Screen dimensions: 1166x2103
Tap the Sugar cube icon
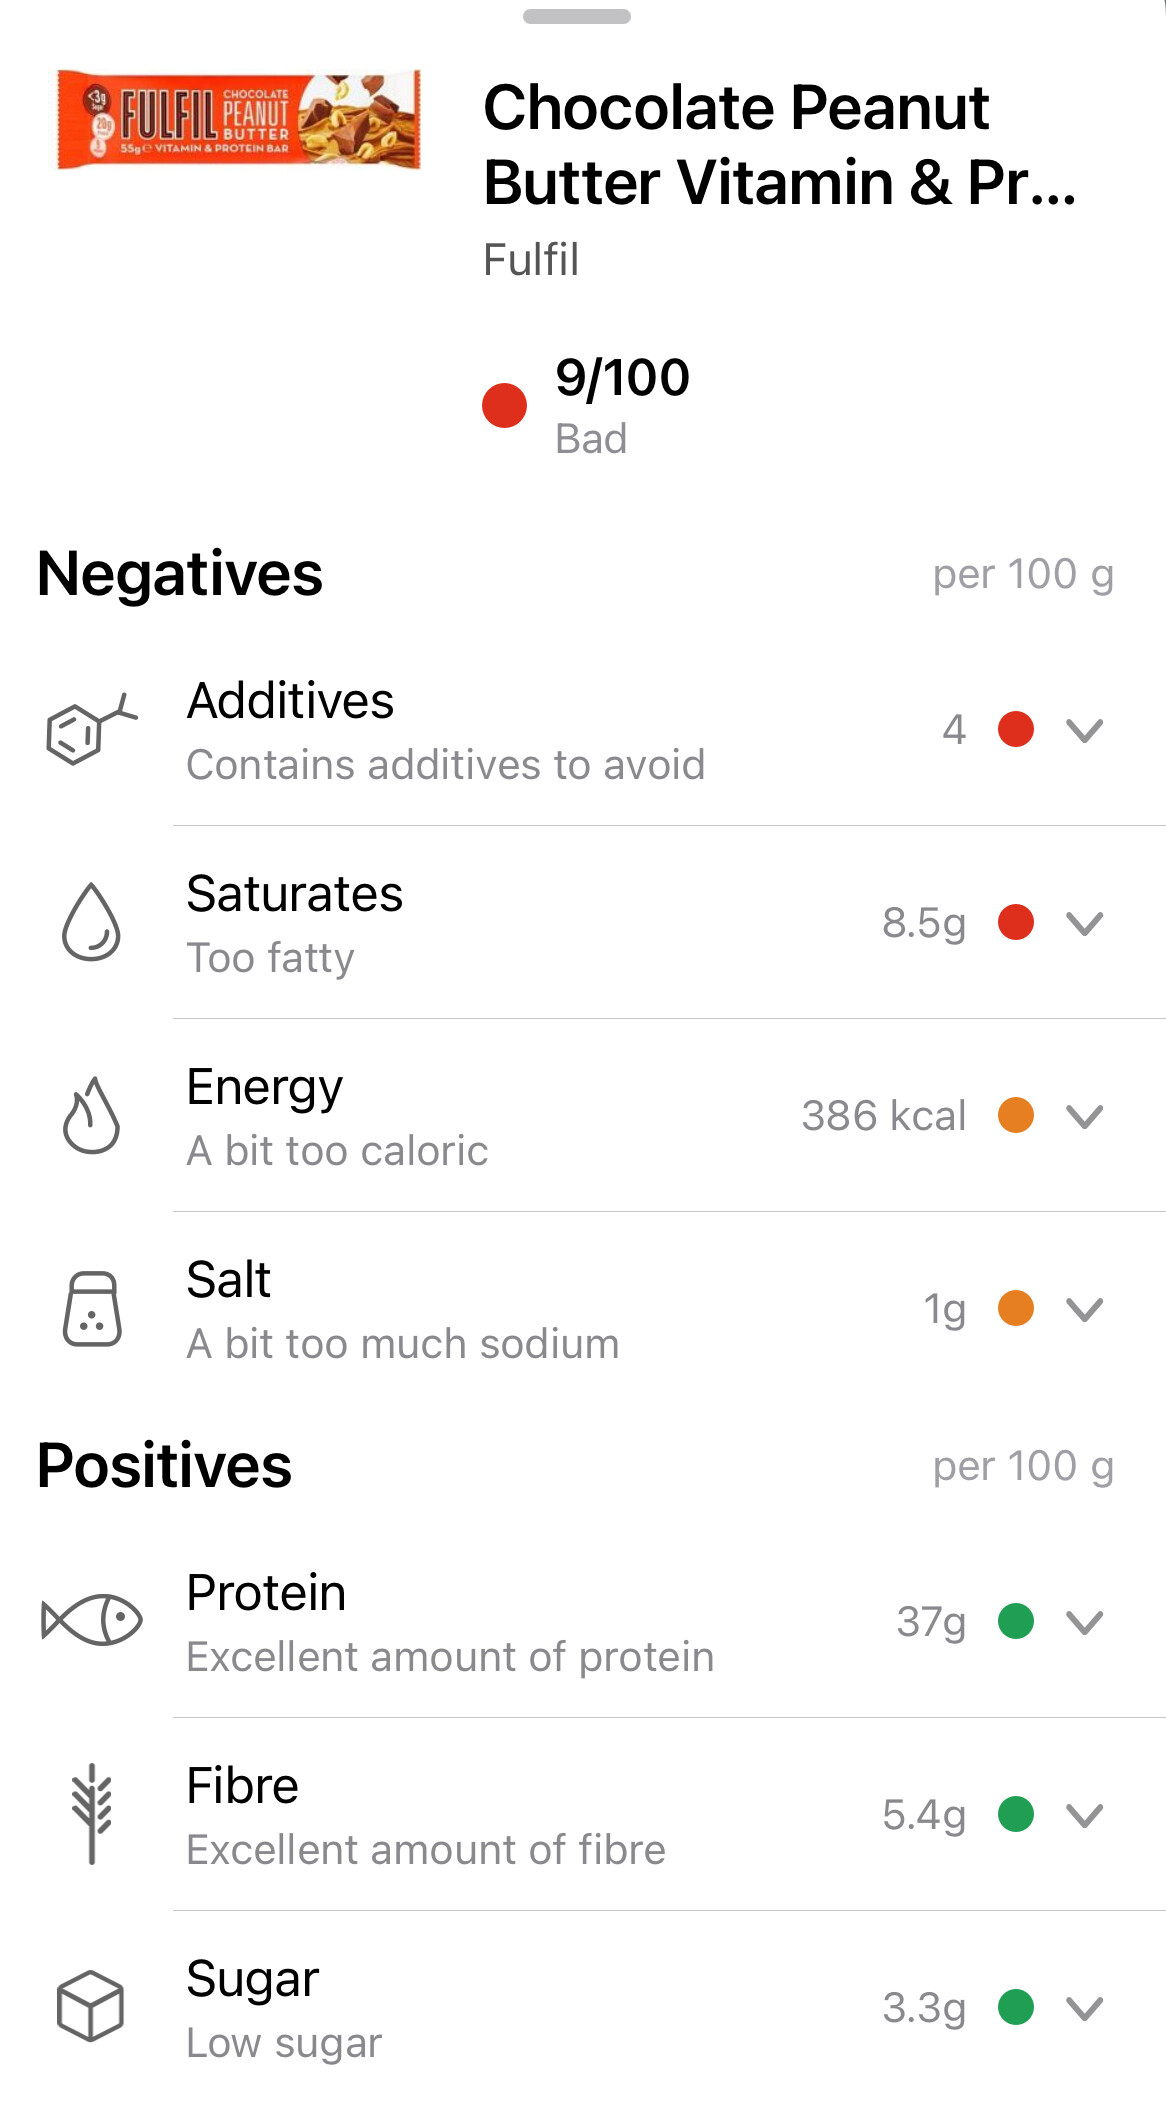90,2006
